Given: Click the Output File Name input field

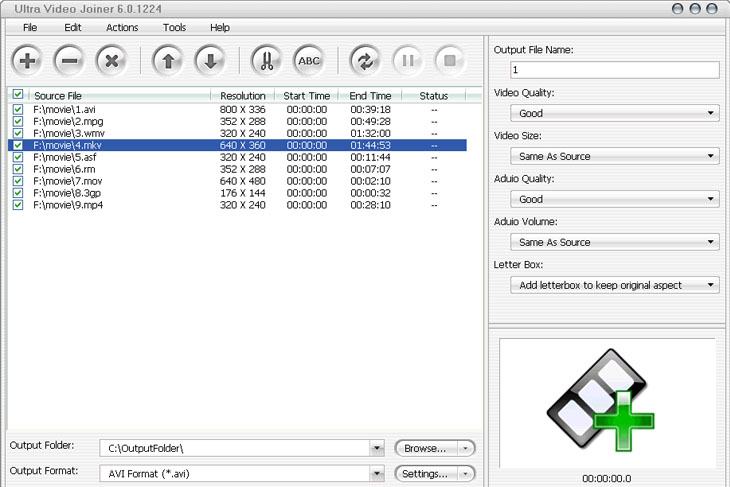Looking at the screenshot, I should 615,70.
